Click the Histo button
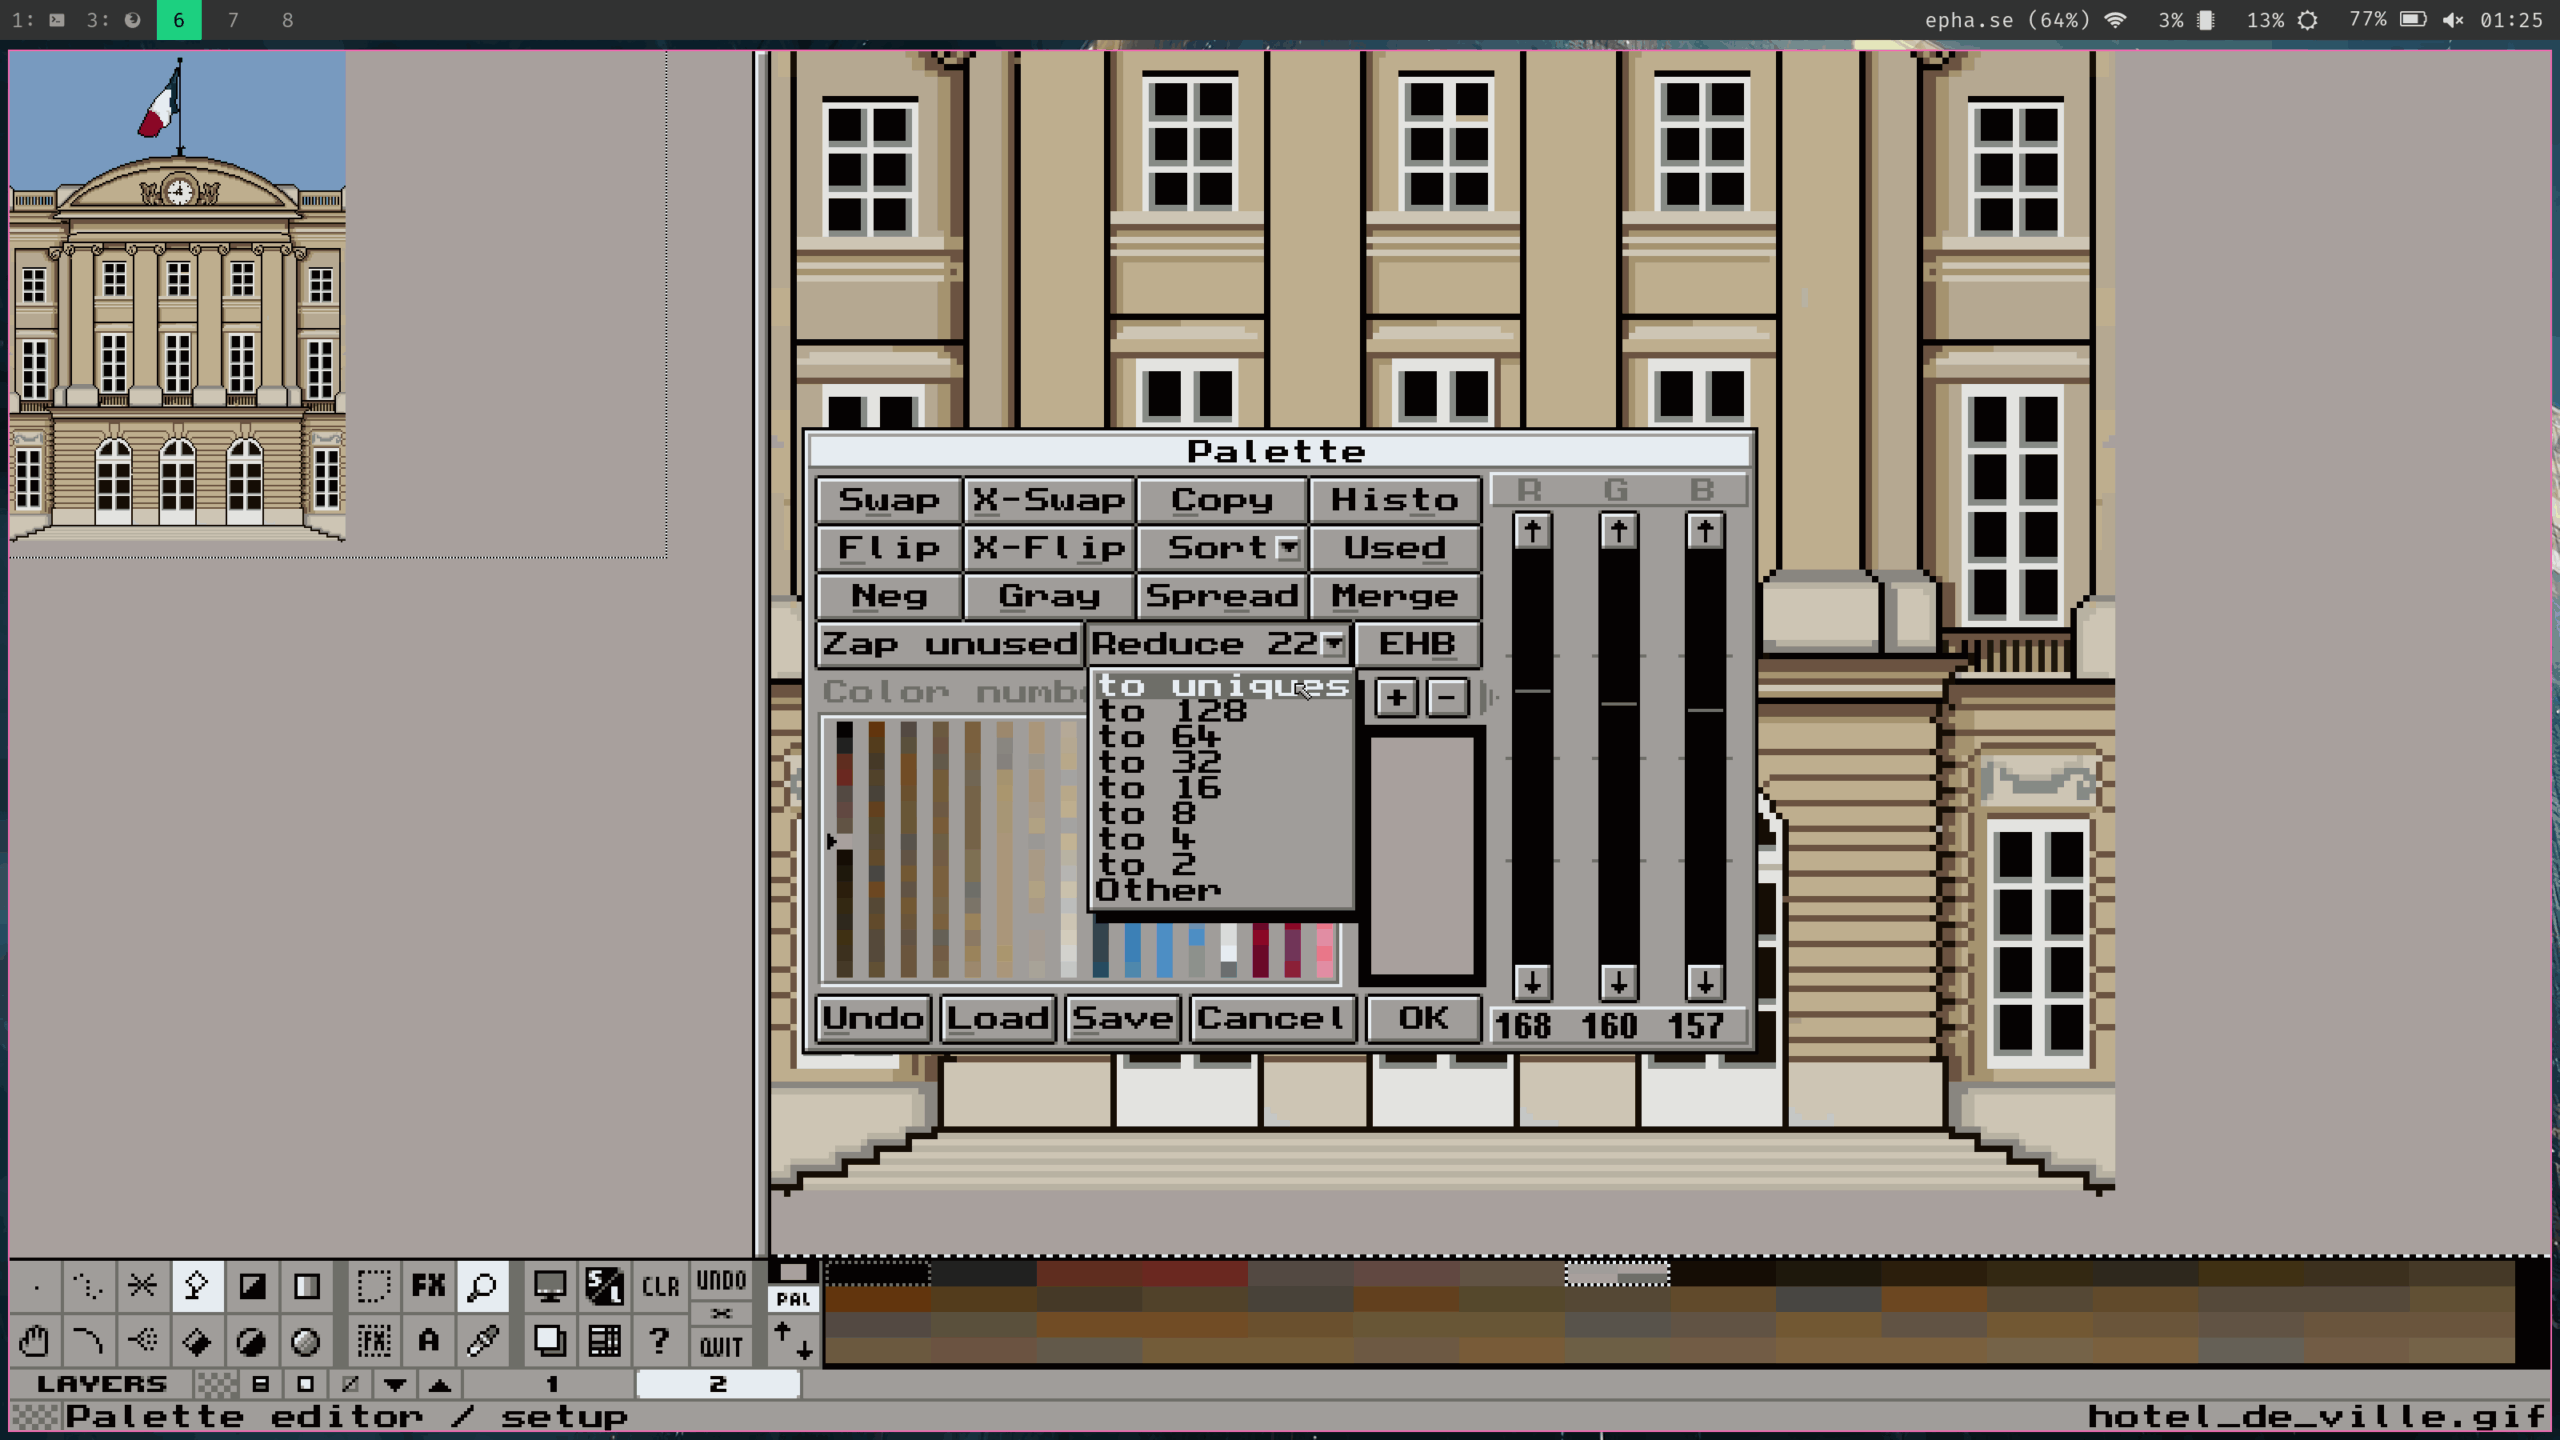The image size is (2560, 1440). pyautogui.click(x=1395, y=500)
